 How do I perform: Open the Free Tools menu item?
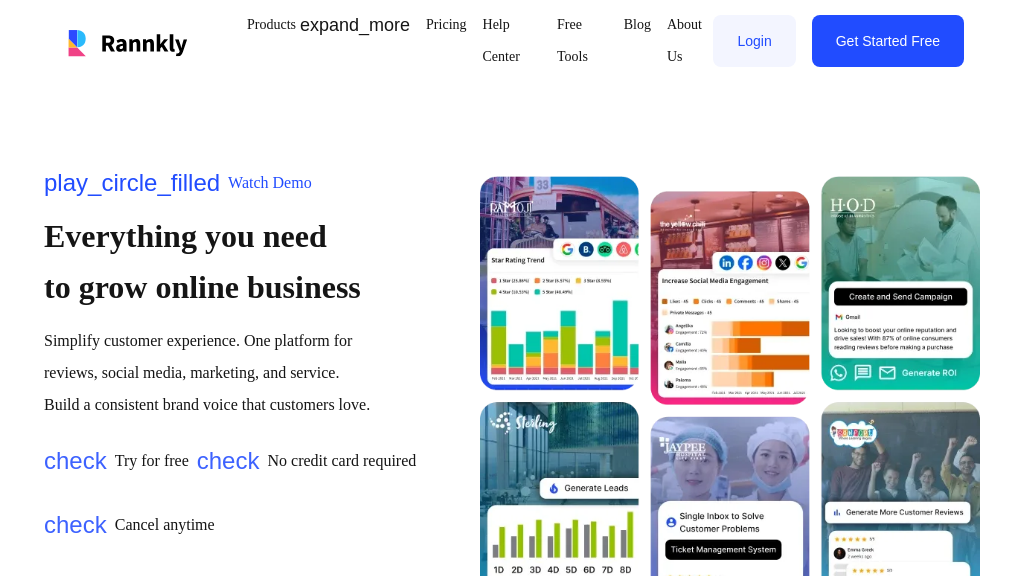pos(572,40)
